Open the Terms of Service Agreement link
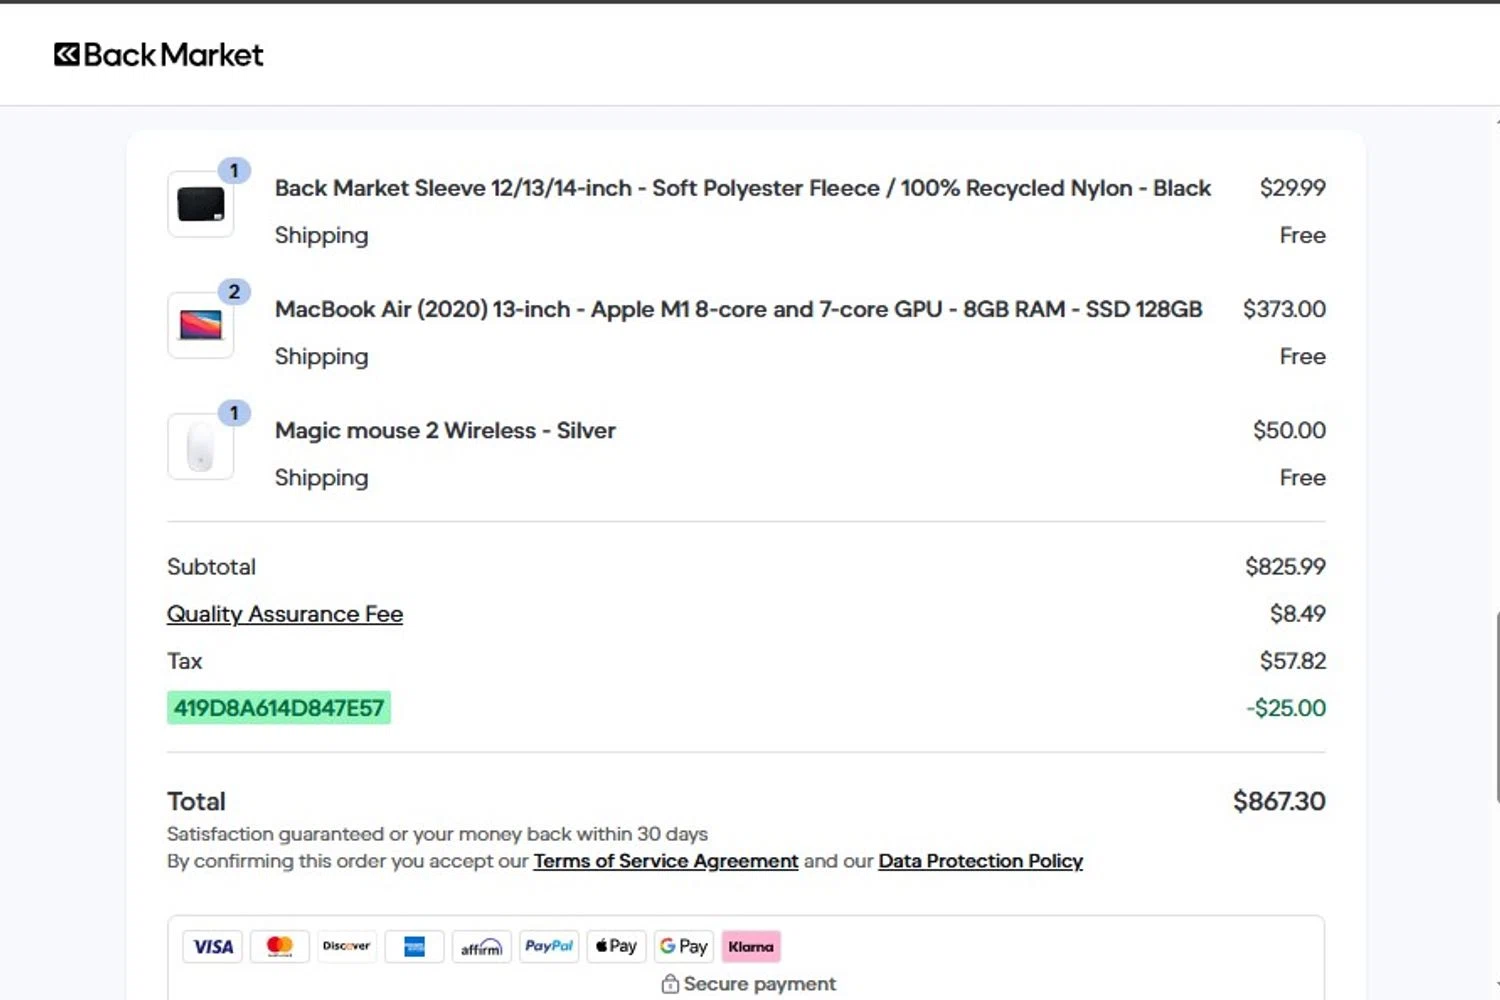Screen dimensions: 1500x1000 [666, 861]
